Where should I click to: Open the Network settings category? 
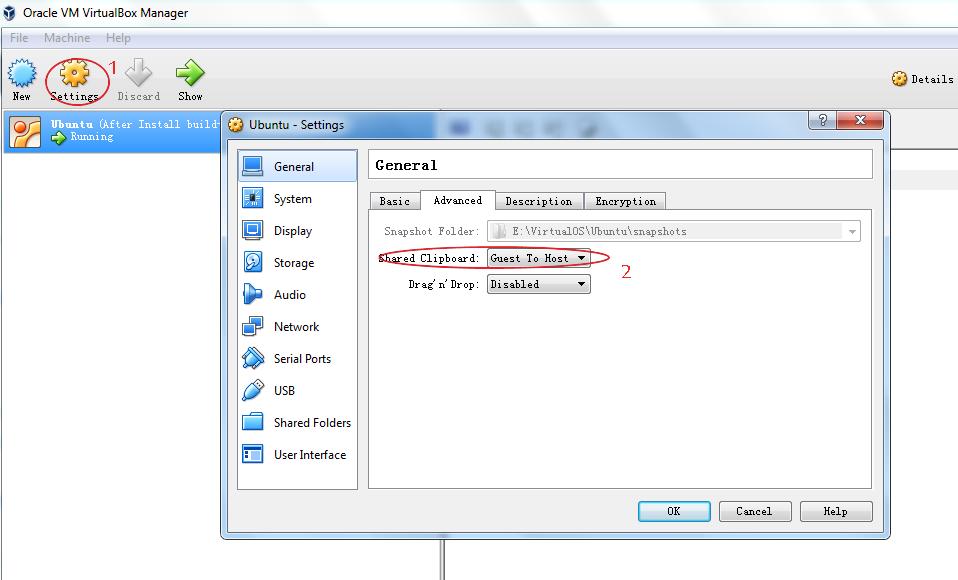point(297,326)
